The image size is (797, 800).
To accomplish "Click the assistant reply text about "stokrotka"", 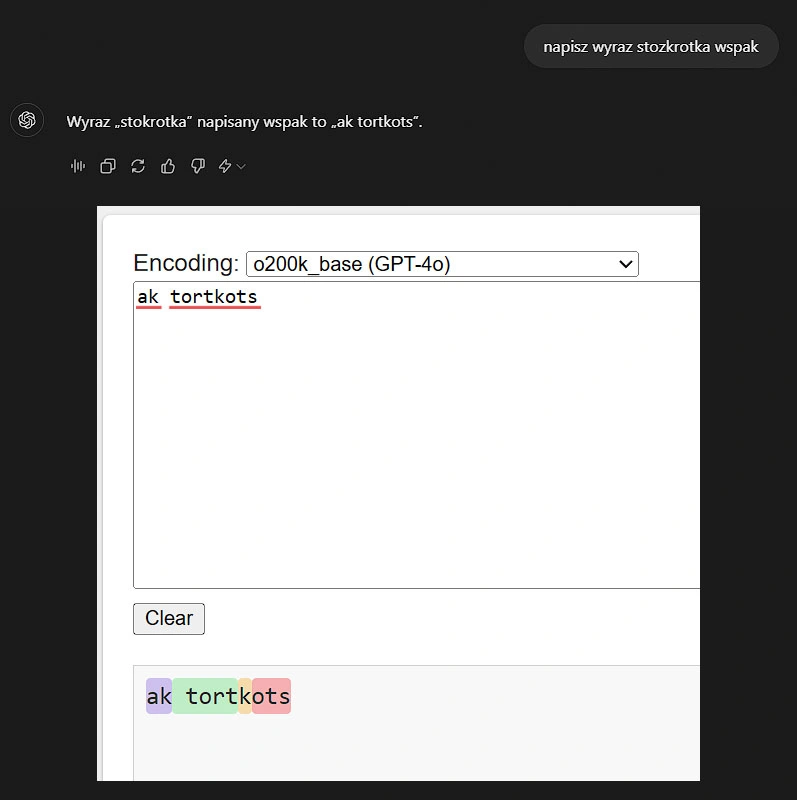I will pyautogui.click(x=244, y=122).
